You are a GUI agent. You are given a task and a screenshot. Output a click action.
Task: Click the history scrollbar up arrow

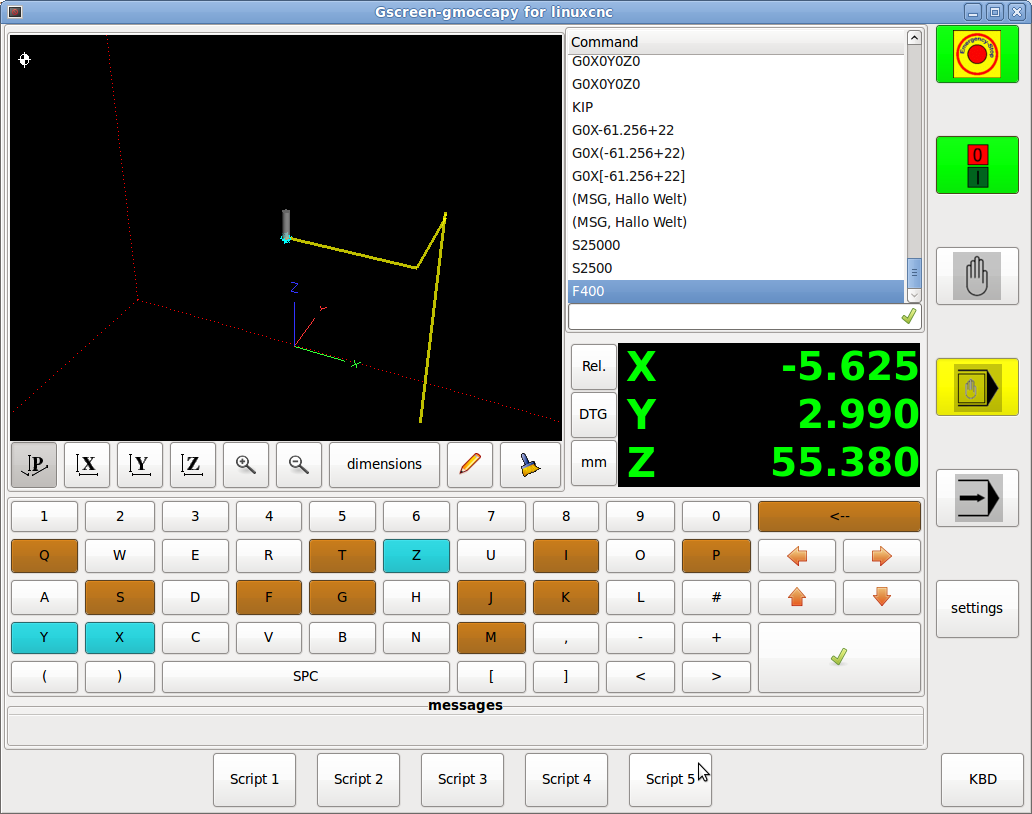[914, 38]
